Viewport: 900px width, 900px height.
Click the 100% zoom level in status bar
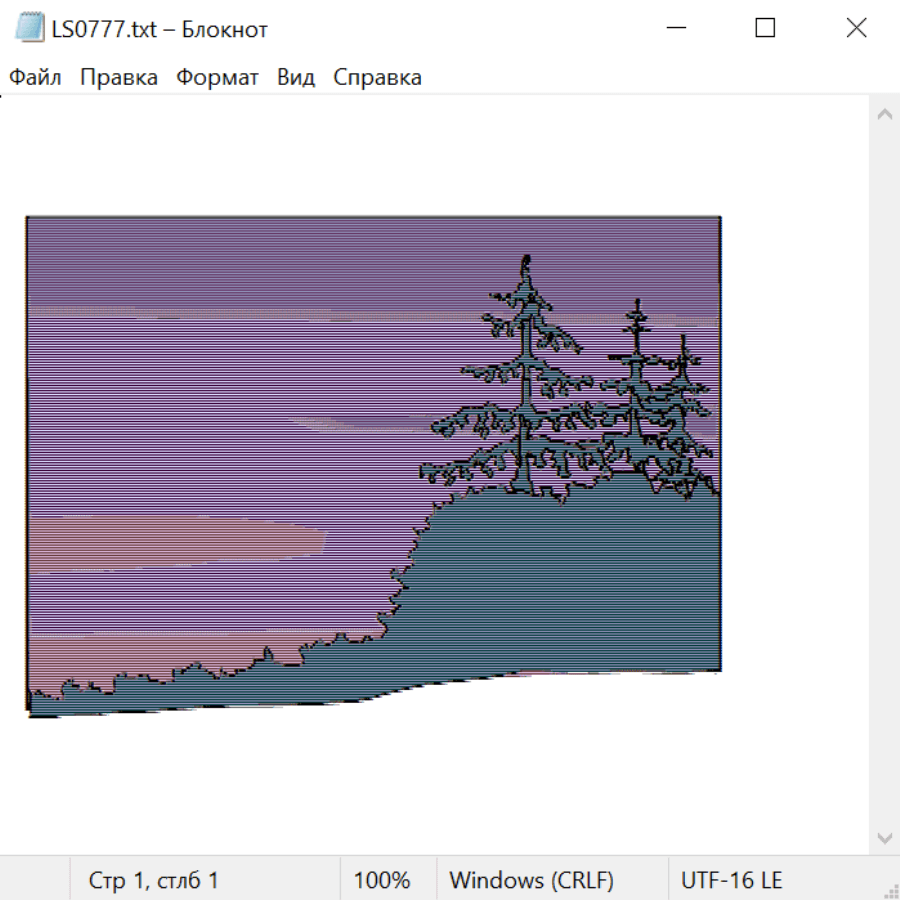point(382,880)
